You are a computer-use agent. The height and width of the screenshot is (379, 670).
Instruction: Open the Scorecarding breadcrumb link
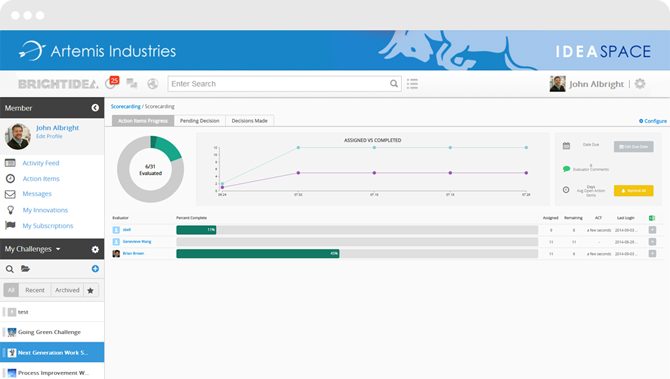click(x=126, y=106)
